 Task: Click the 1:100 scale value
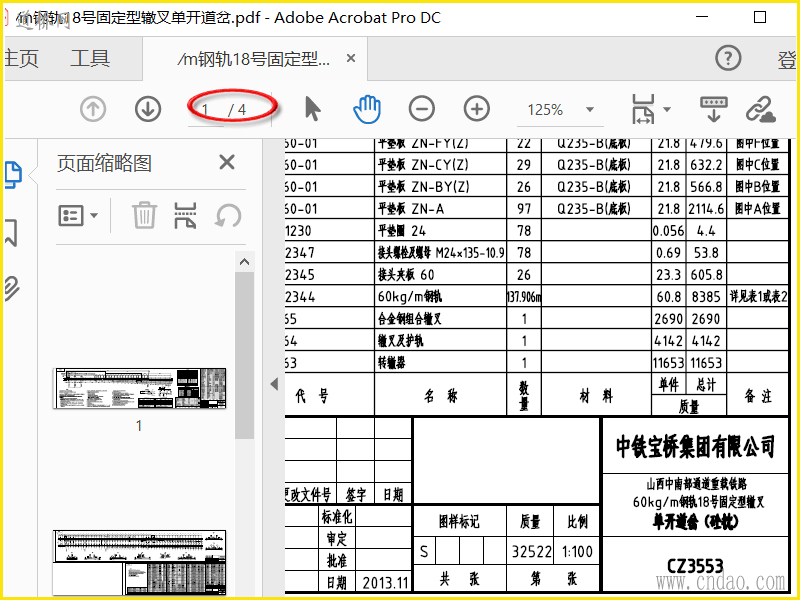pyautogui.click(x=577, y=552)
